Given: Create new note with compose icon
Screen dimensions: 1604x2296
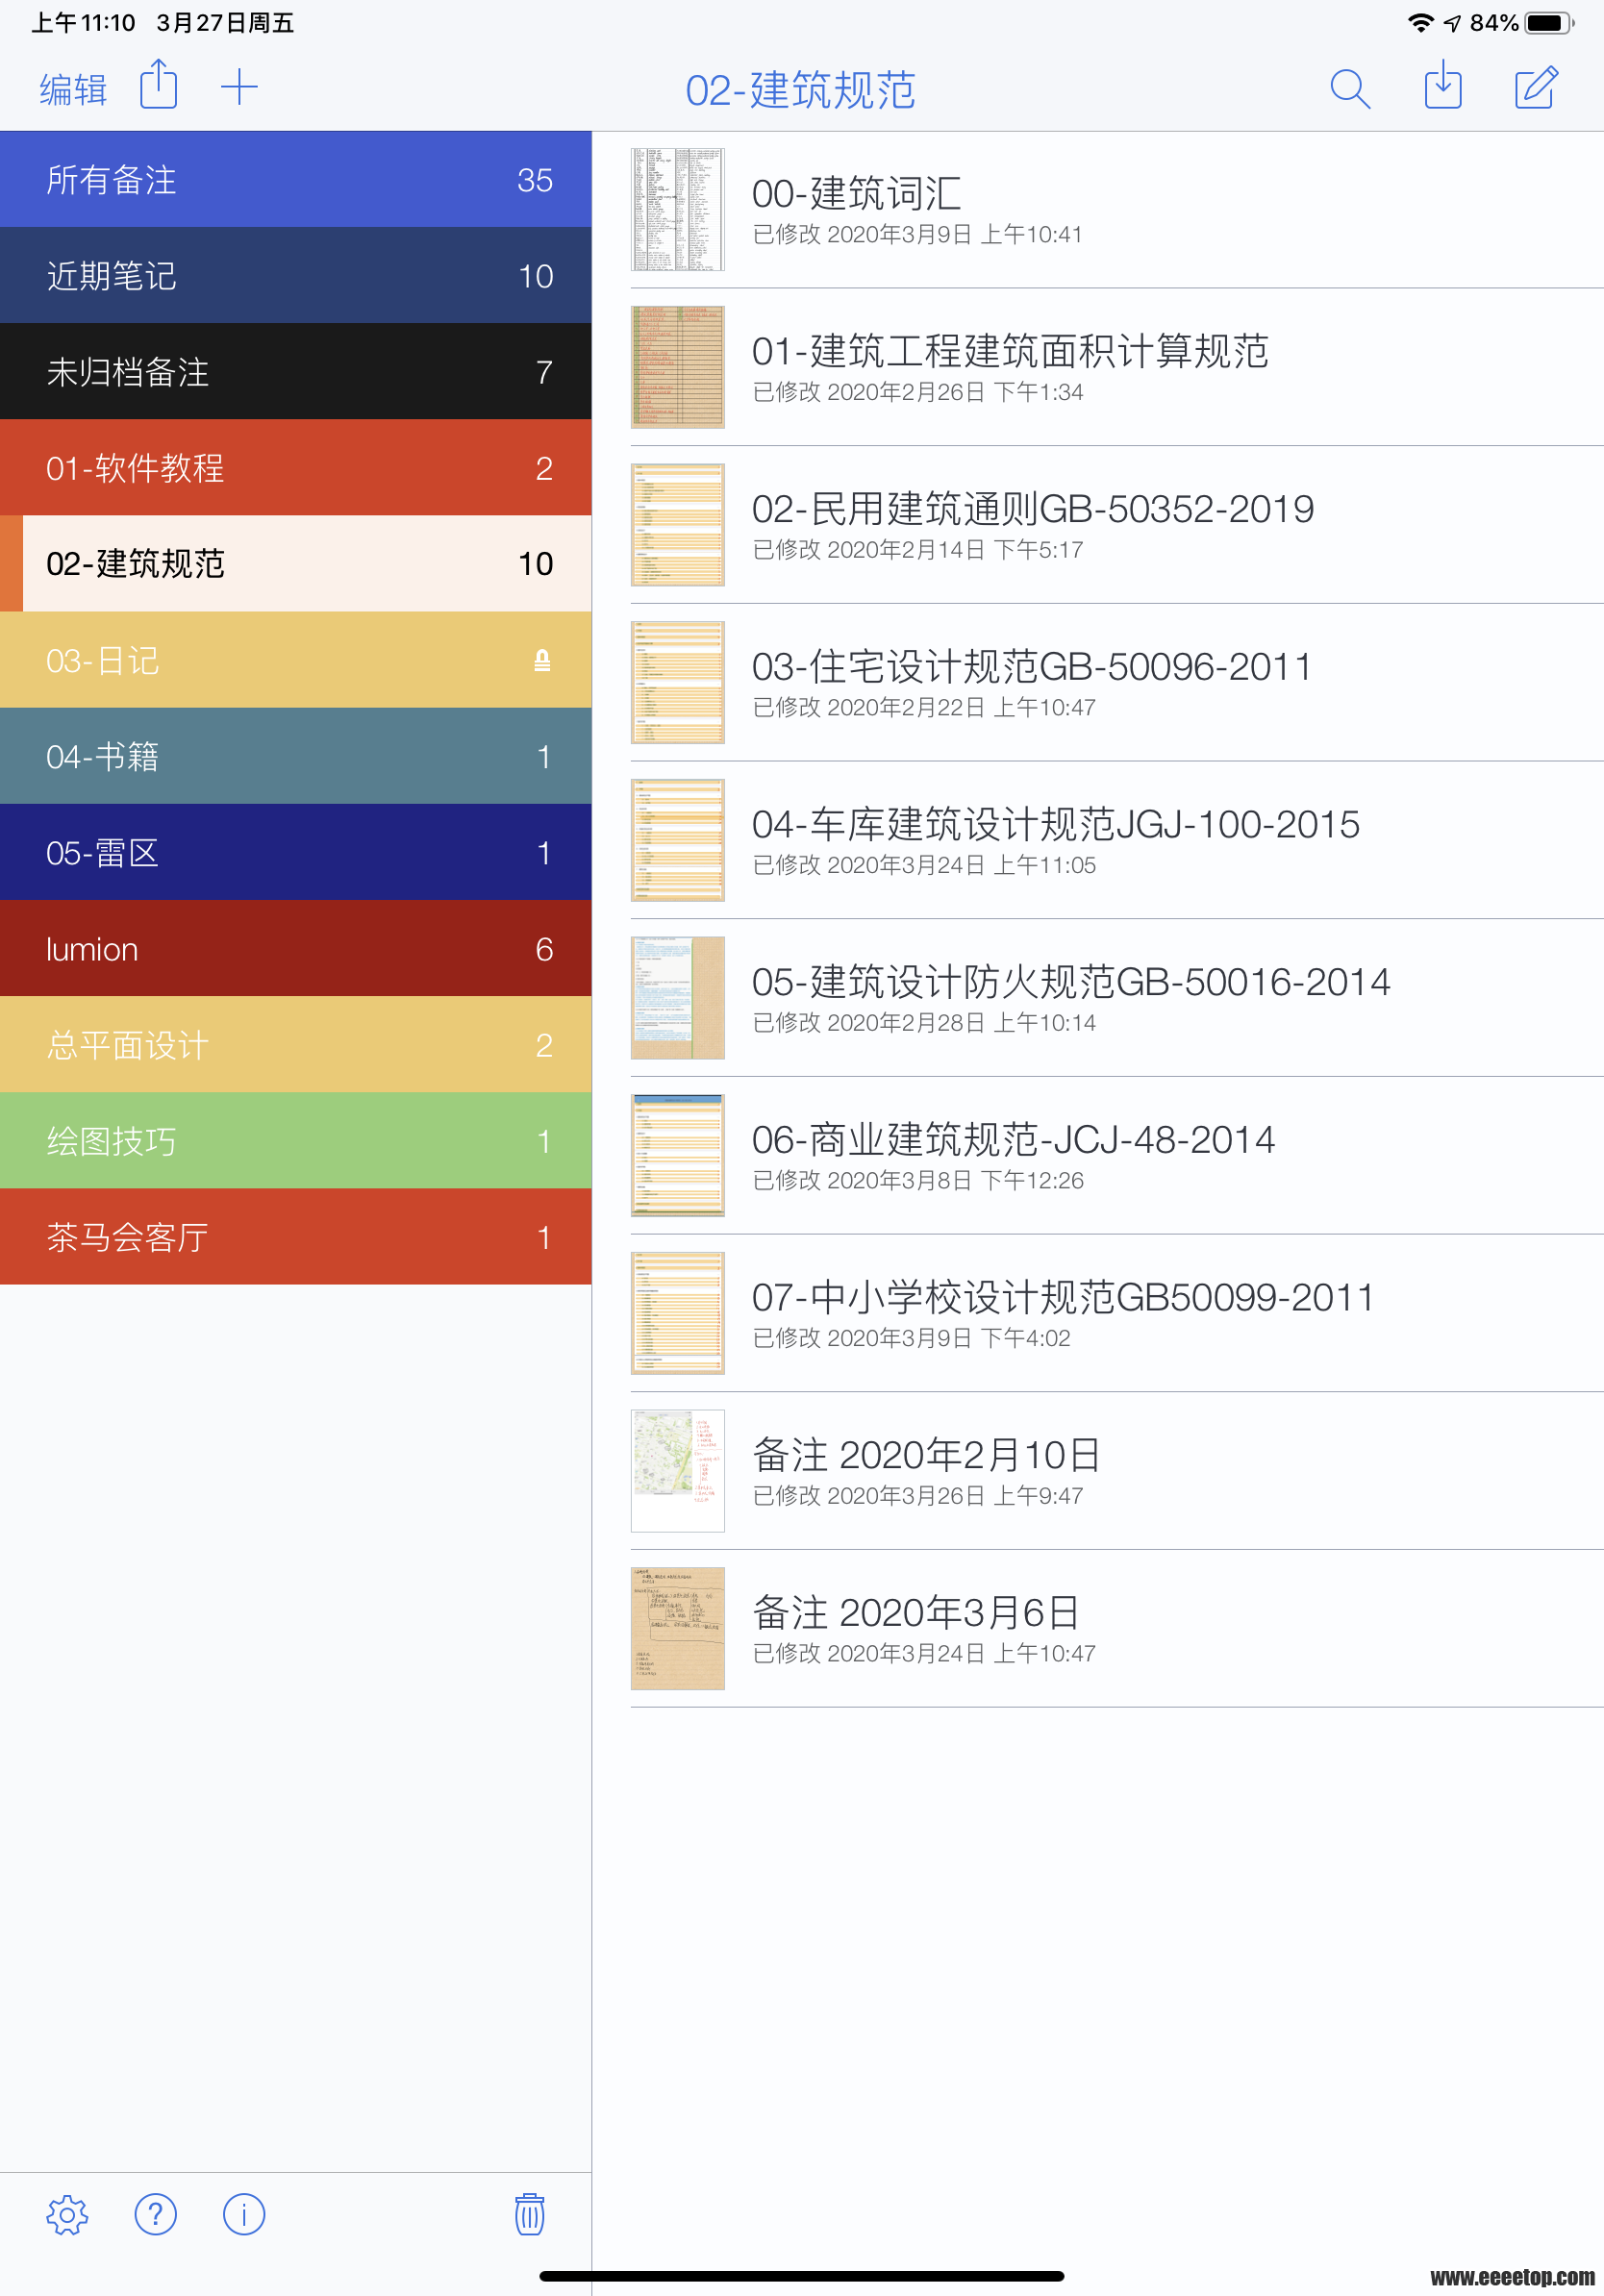Looking at the screenshot, I should [1536, 87].
